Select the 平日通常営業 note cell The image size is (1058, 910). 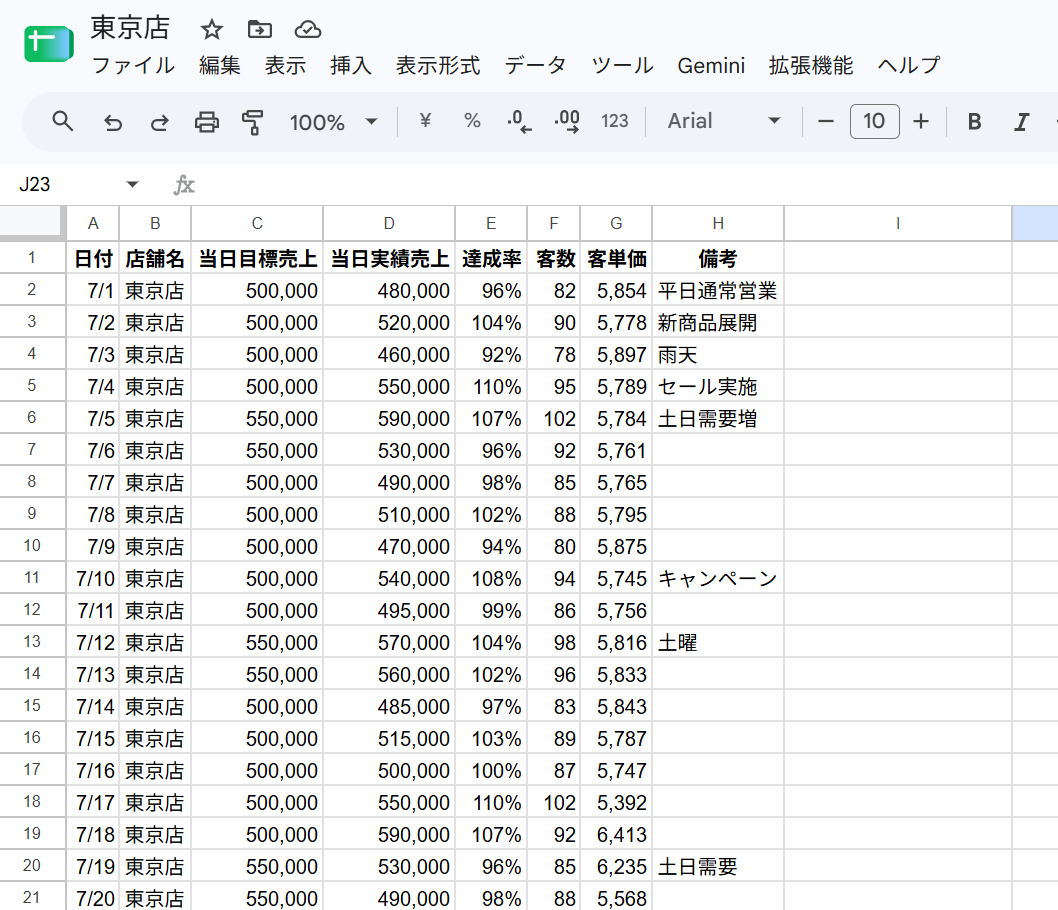coord(718,290)
